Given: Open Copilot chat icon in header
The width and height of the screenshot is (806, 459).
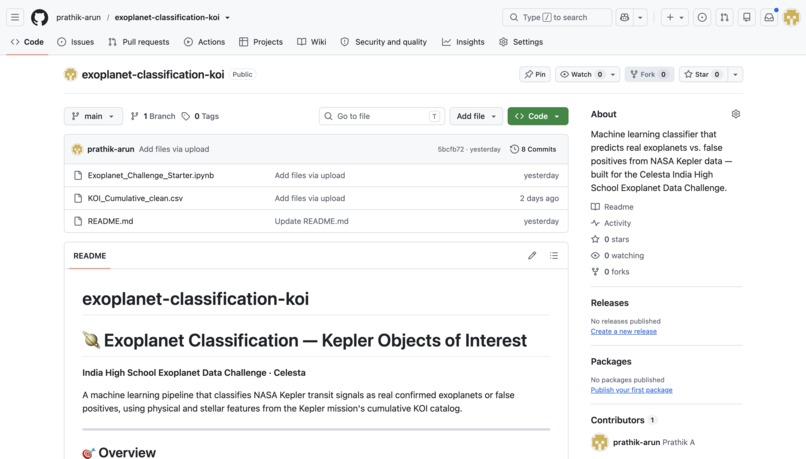Looking at the screenshot, I should [625, 17].
